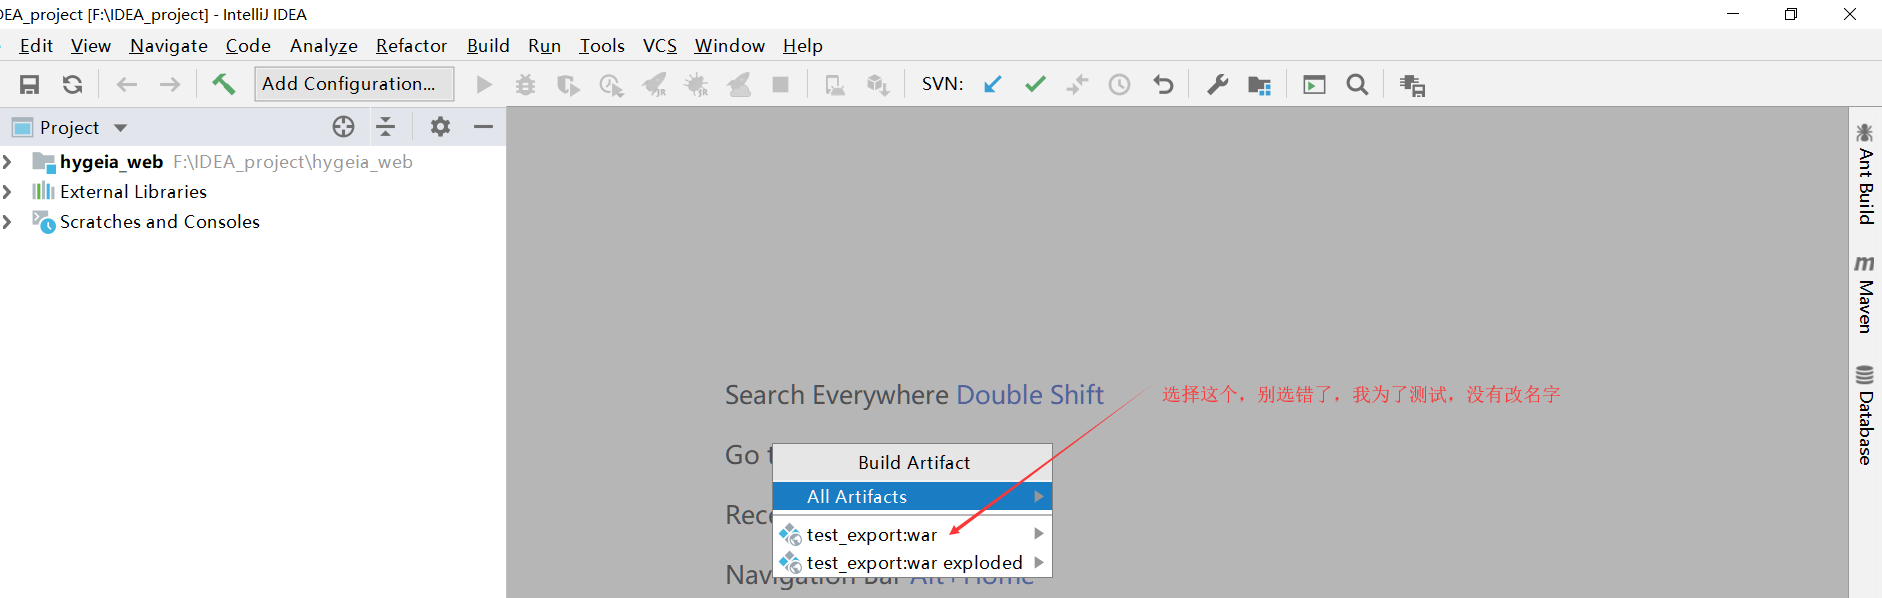The width and height of the screenshot is (1882, 598).
Task: Click the SVN Update Project blue arrow
Action: 992,85
